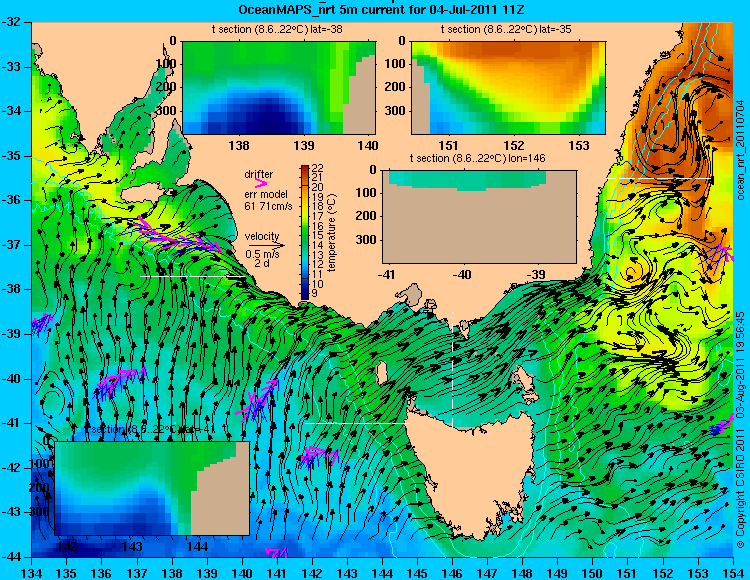This screenshot has width=750, height=580.
Task: Click '152' on the lat=-35 section axis
Action: click(514, 145)
